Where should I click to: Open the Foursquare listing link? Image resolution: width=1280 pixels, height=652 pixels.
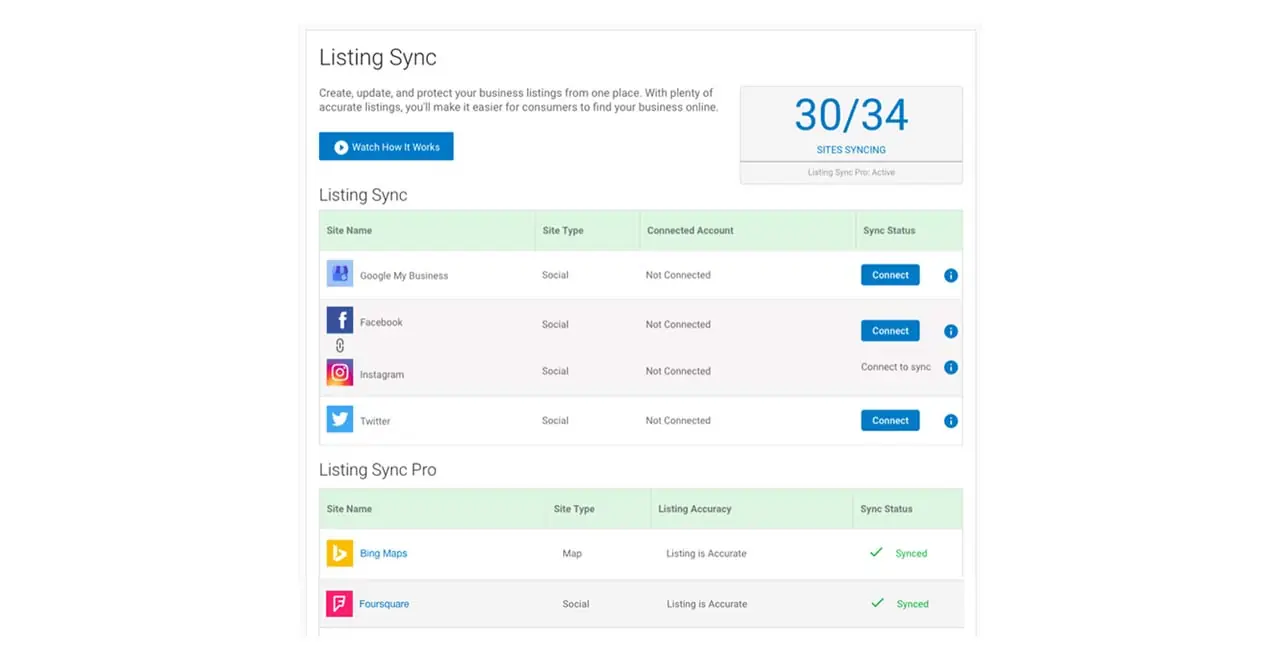tap(384, 604)
